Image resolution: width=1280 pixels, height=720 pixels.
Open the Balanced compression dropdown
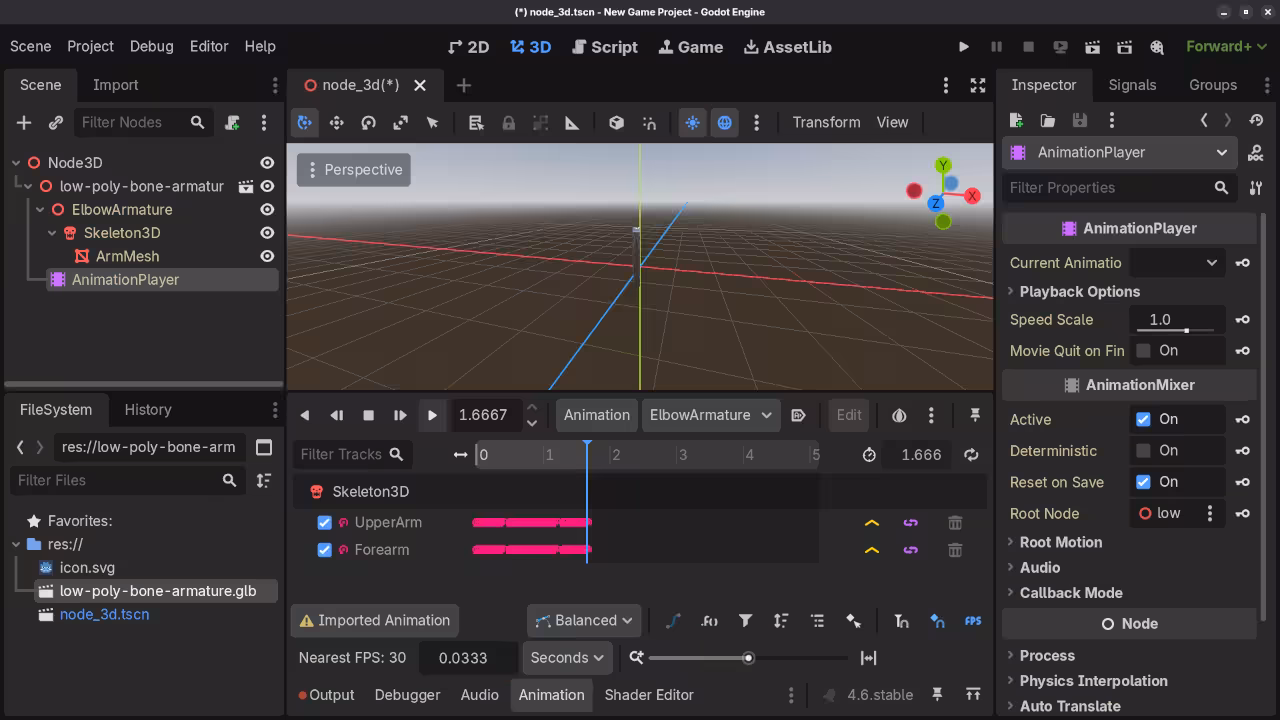pos(583,620)
